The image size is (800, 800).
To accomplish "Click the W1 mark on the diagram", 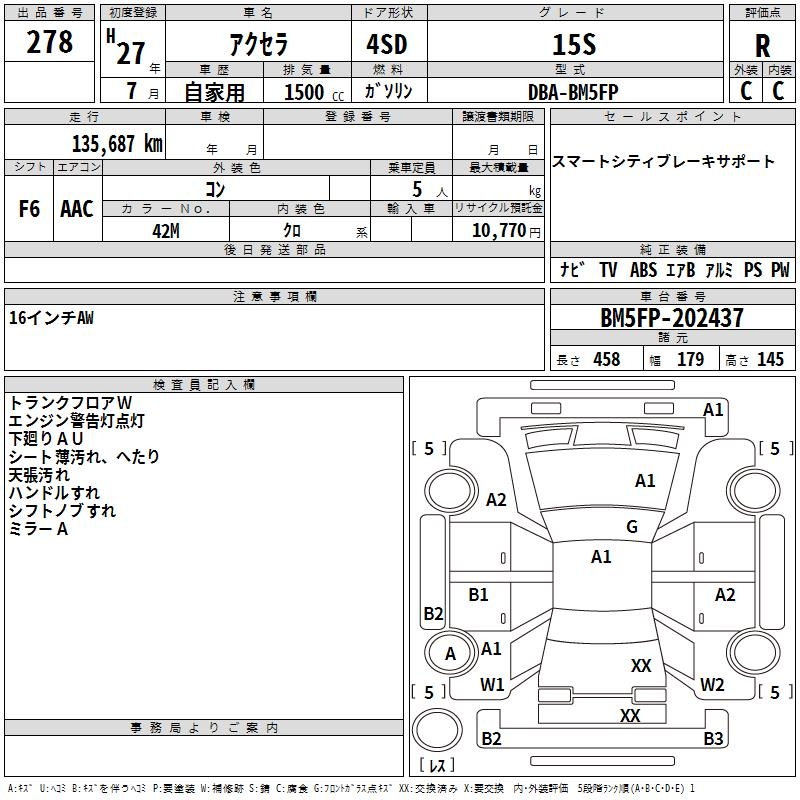I will click(x=492, y=685).
